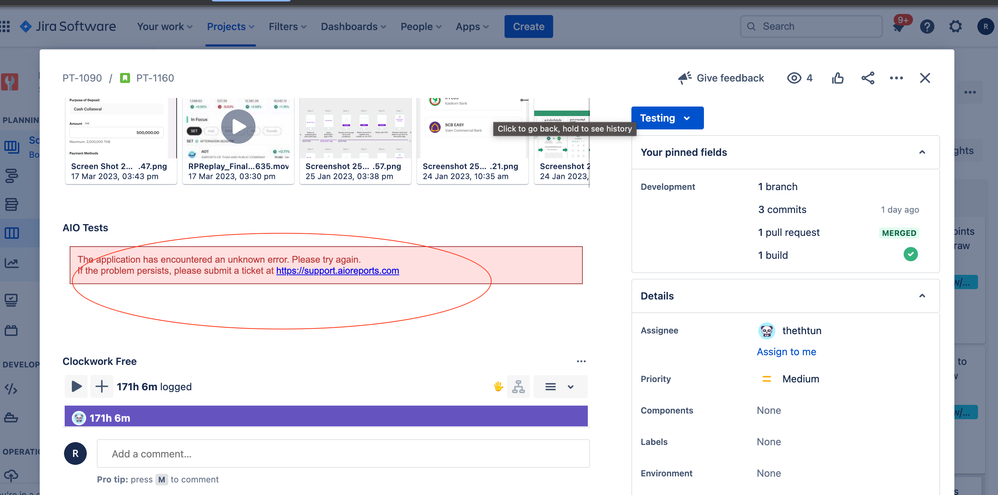Open the Screen Shot 2... .47.png attachment thumbnail
998x495 pixels.
tap(121, 141)
